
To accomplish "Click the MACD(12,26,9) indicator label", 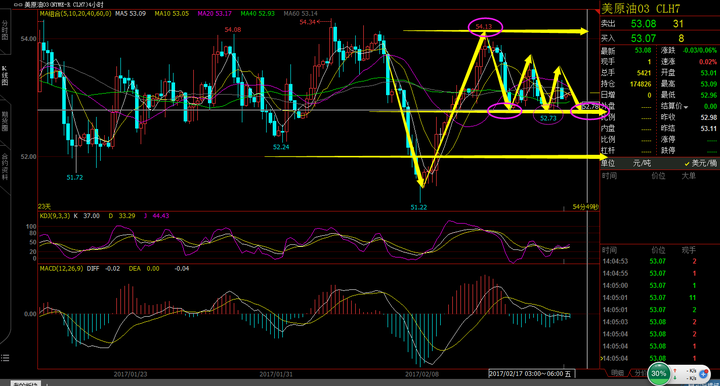I will click(x=61, y=269).
